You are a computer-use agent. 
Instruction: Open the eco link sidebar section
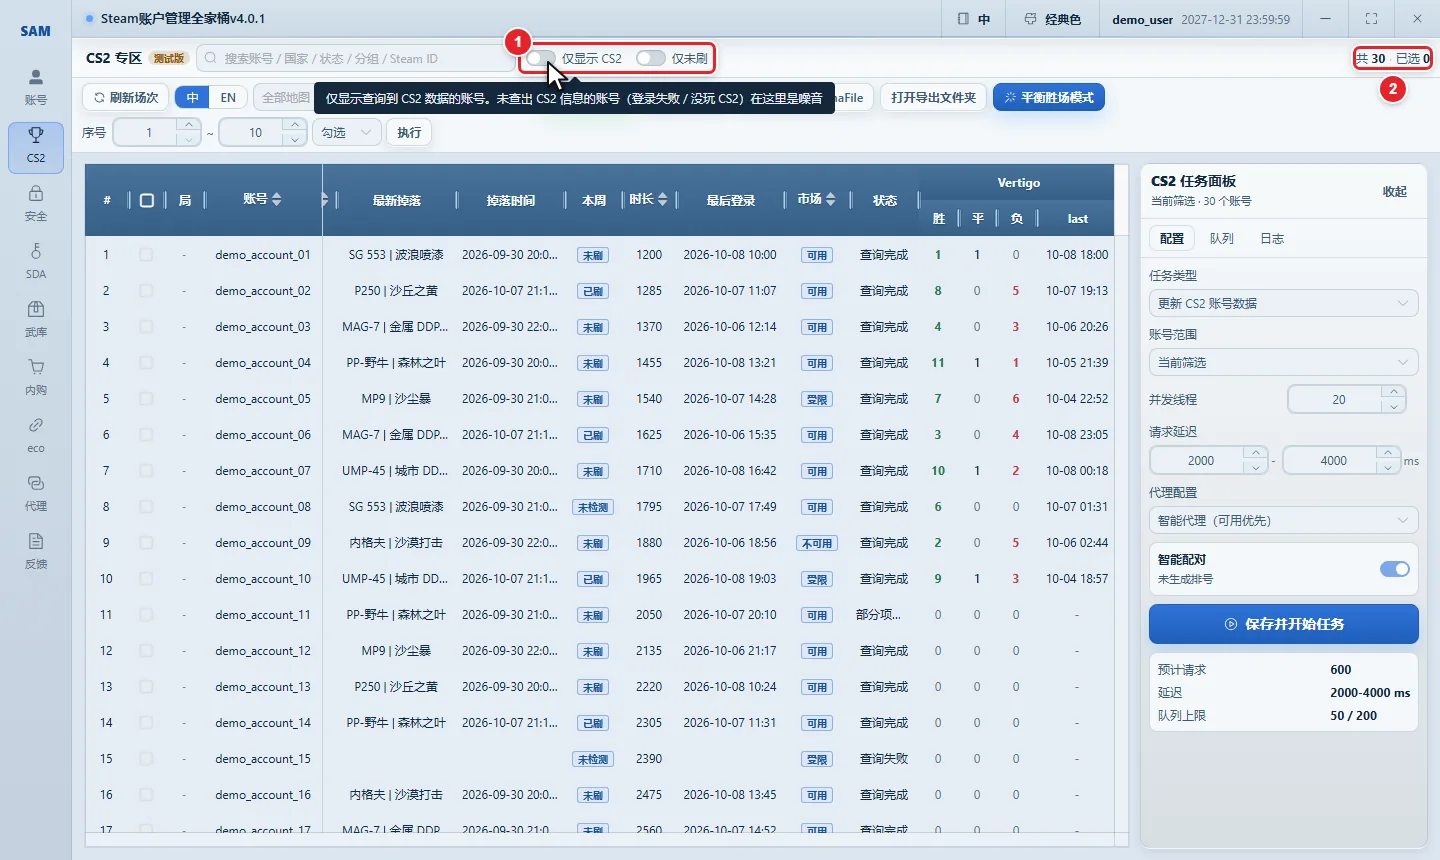36,435
